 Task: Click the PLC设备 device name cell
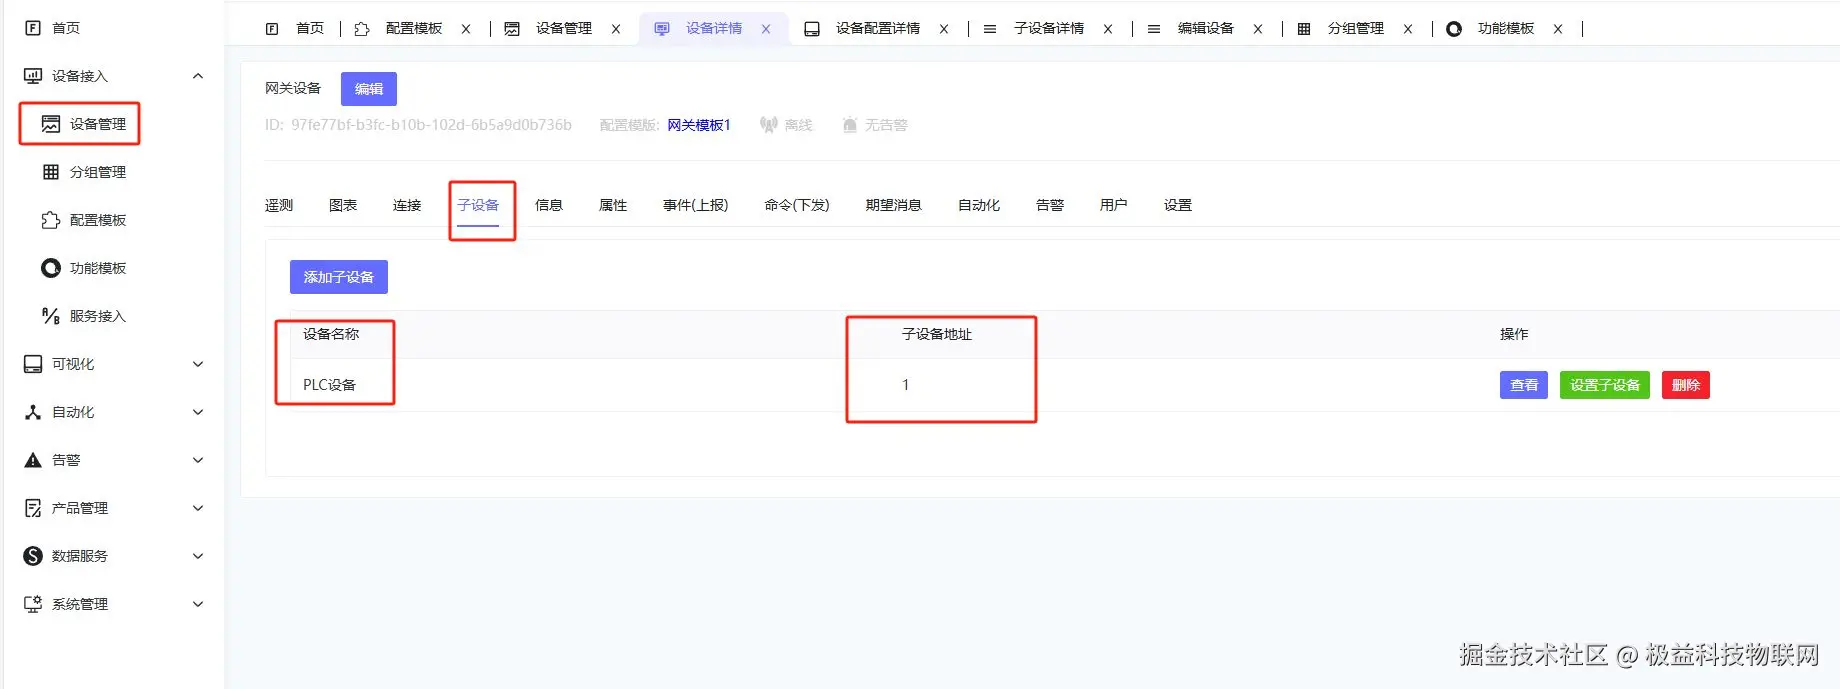click(x=330, y=385)
